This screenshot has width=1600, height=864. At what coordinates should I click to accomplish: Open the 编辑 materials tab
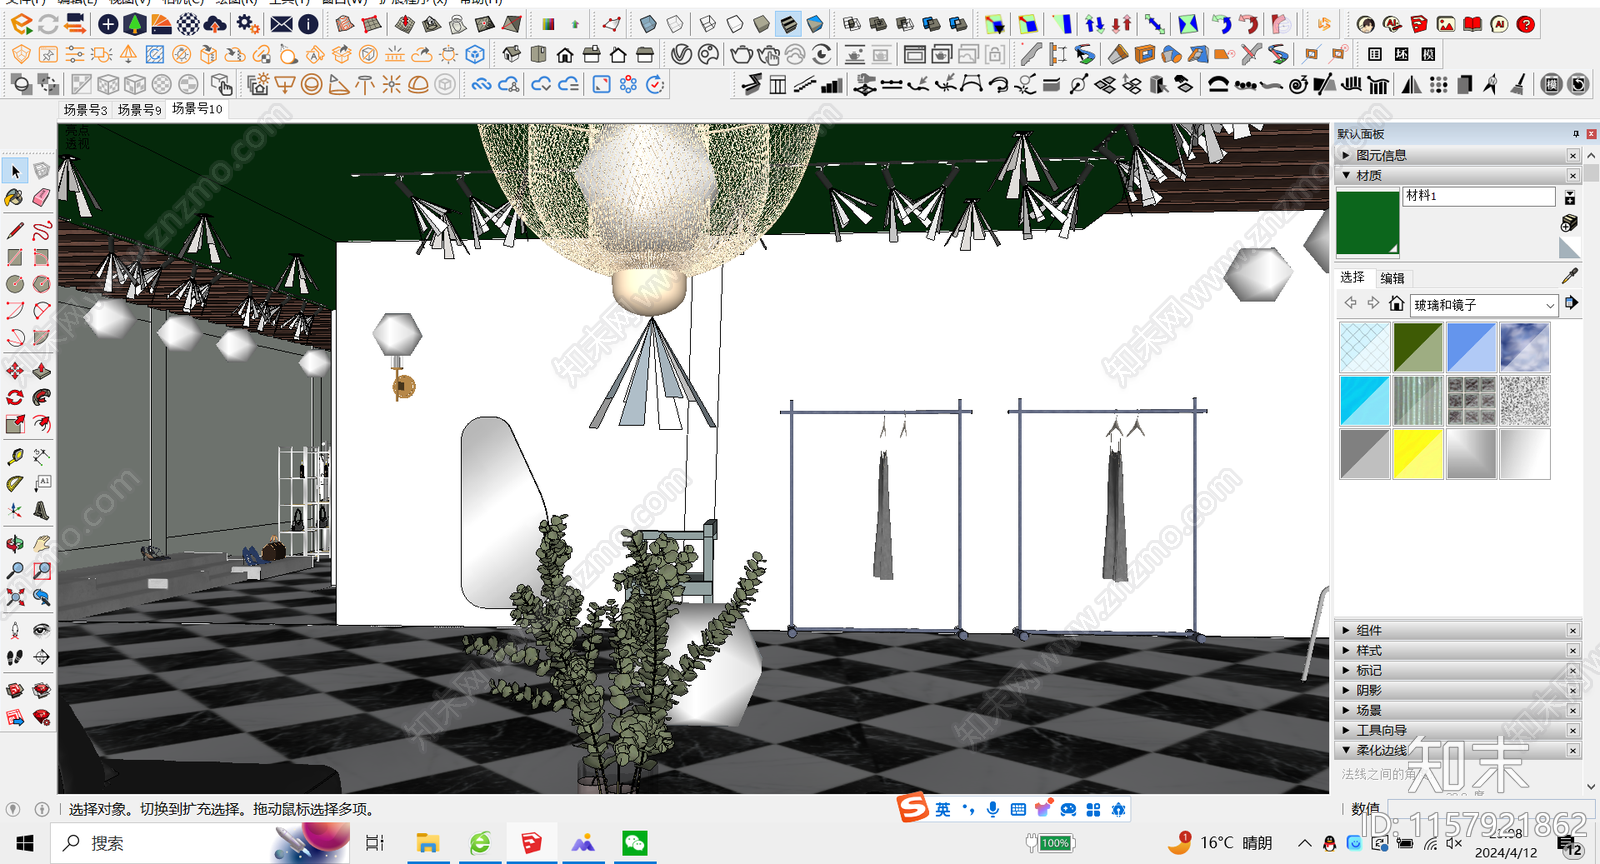click(1392, 278)
